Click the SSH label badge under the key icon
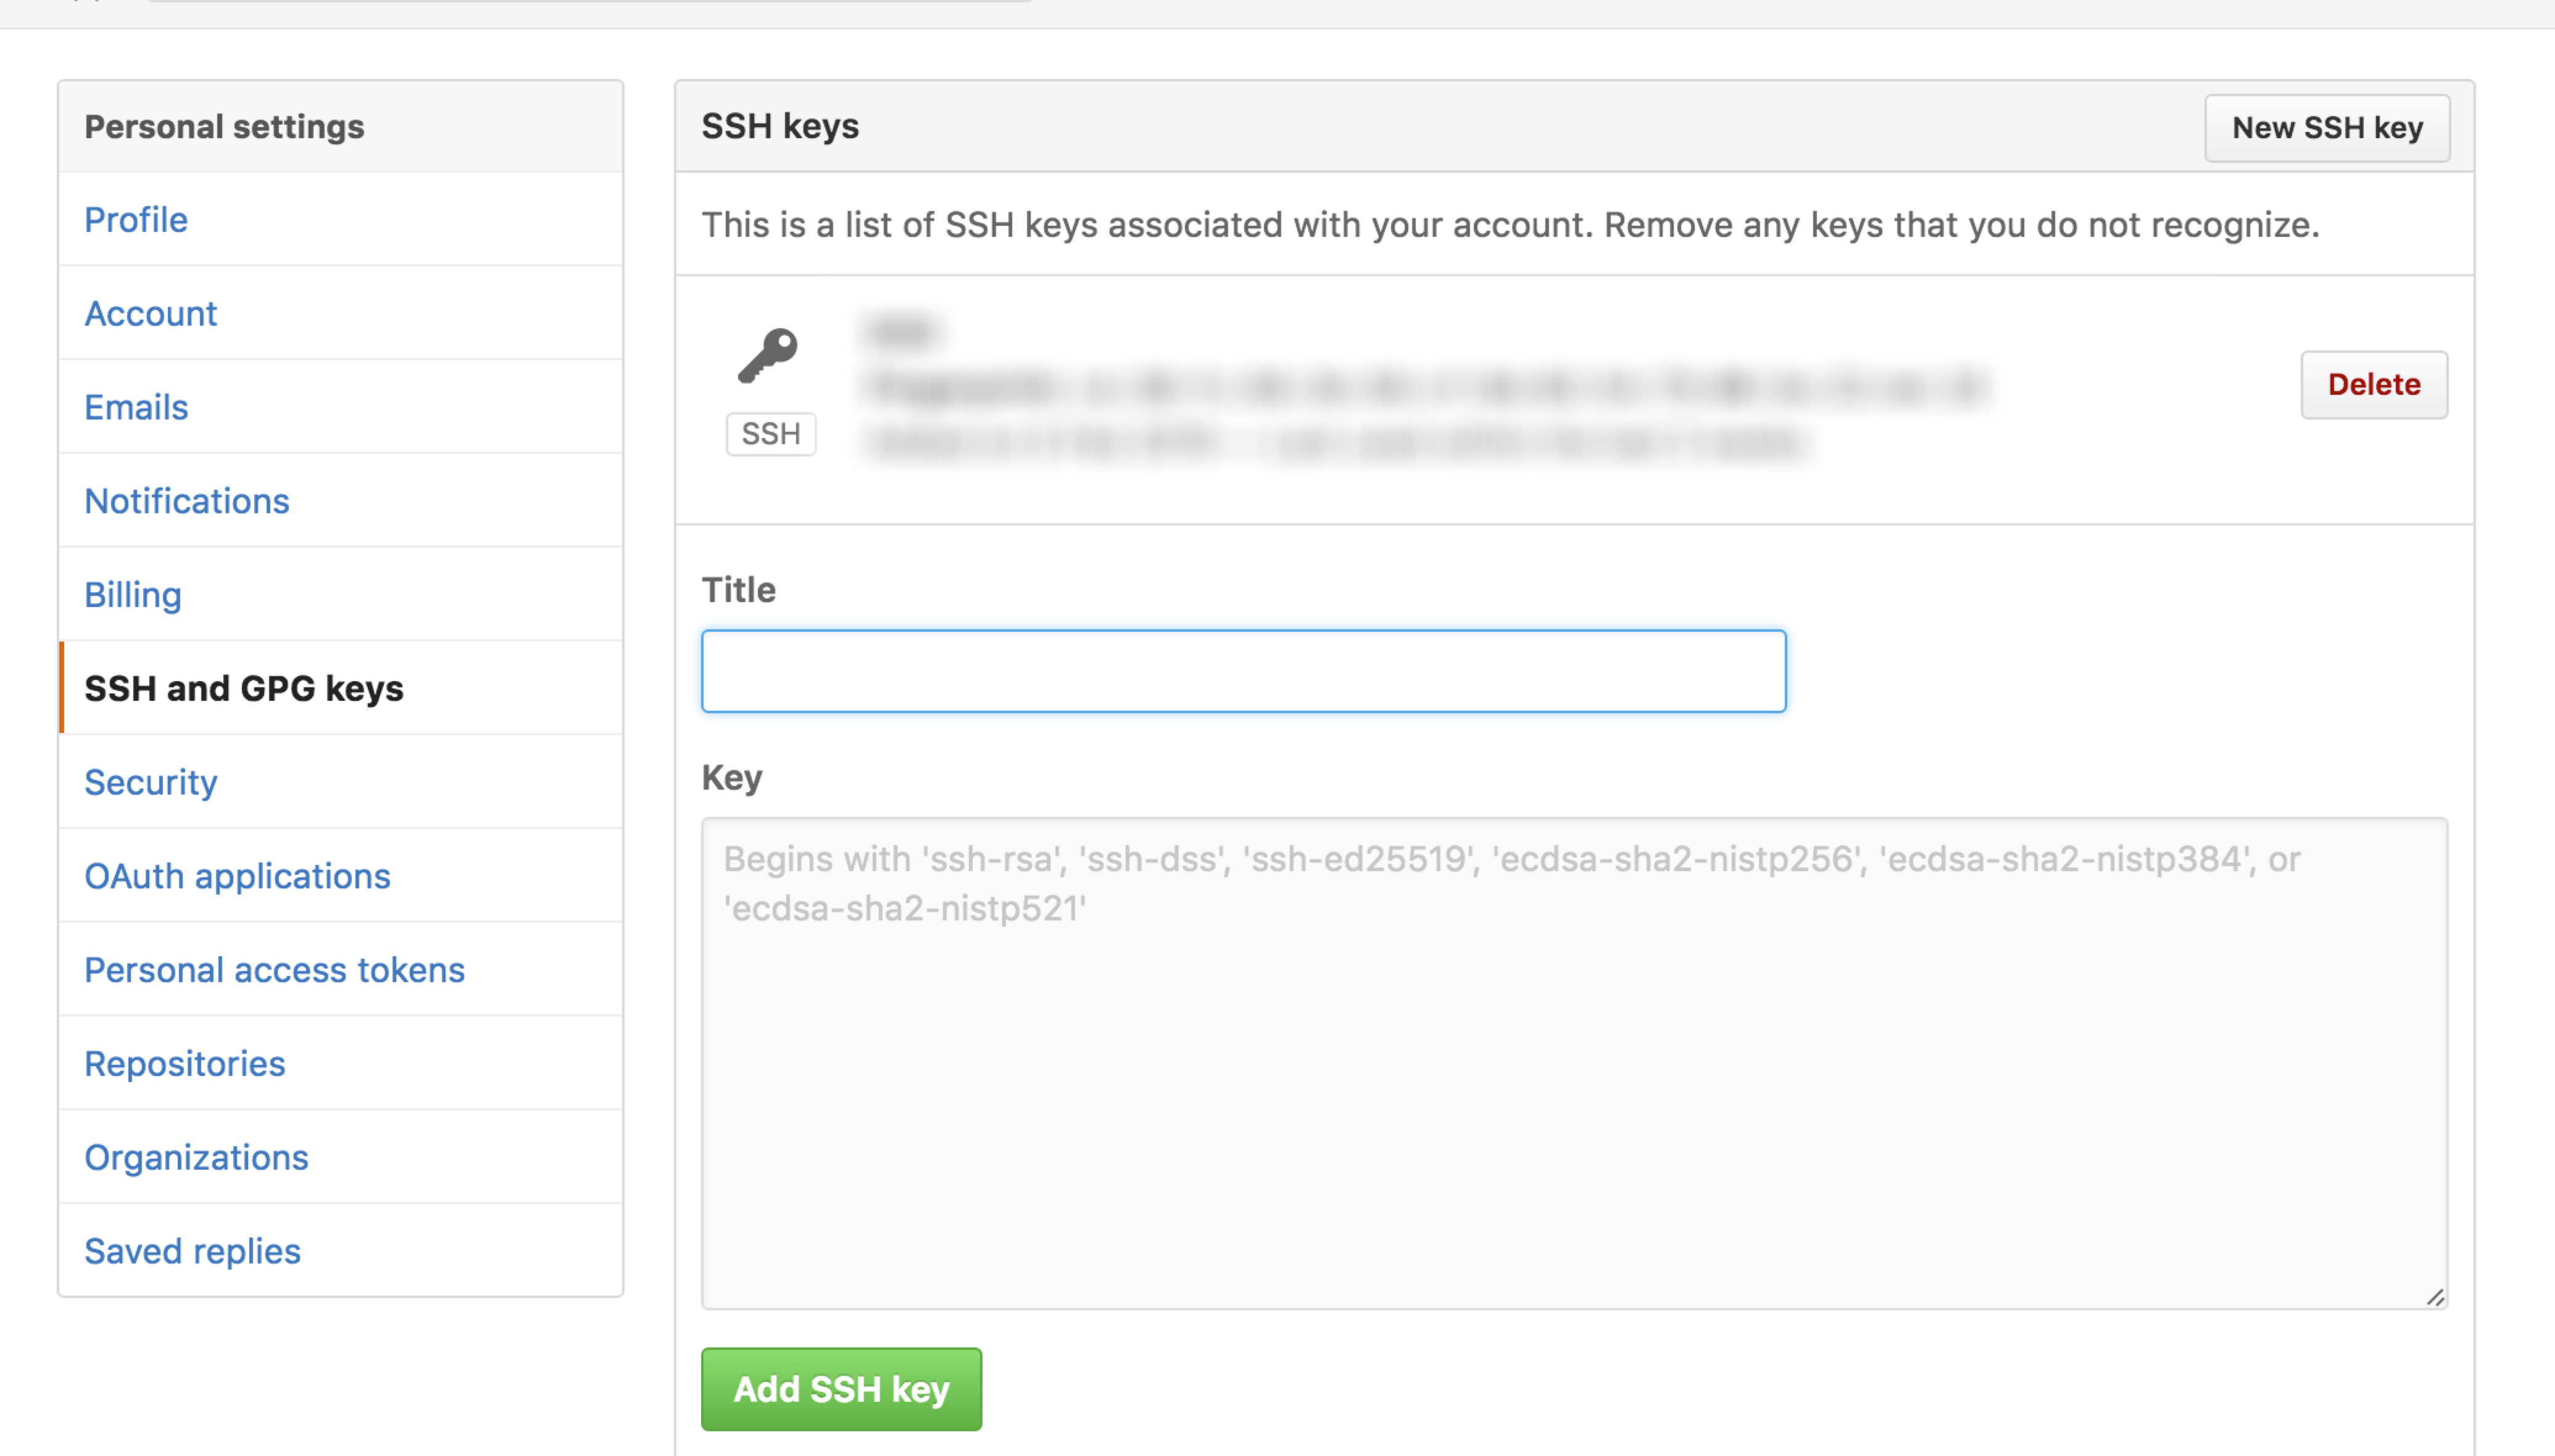Viewport: 2555px width, 1456px height. pyautogui.click(x=770, y=434)
